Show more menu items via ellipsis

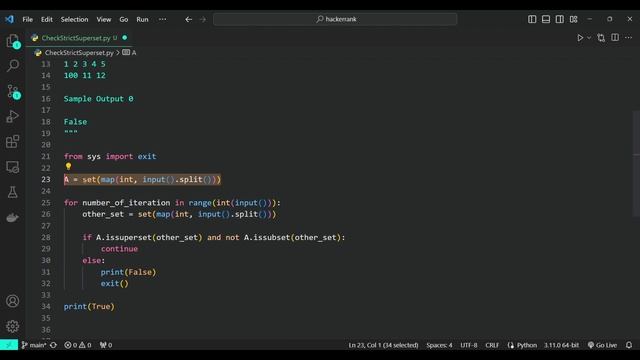(162, 19)
